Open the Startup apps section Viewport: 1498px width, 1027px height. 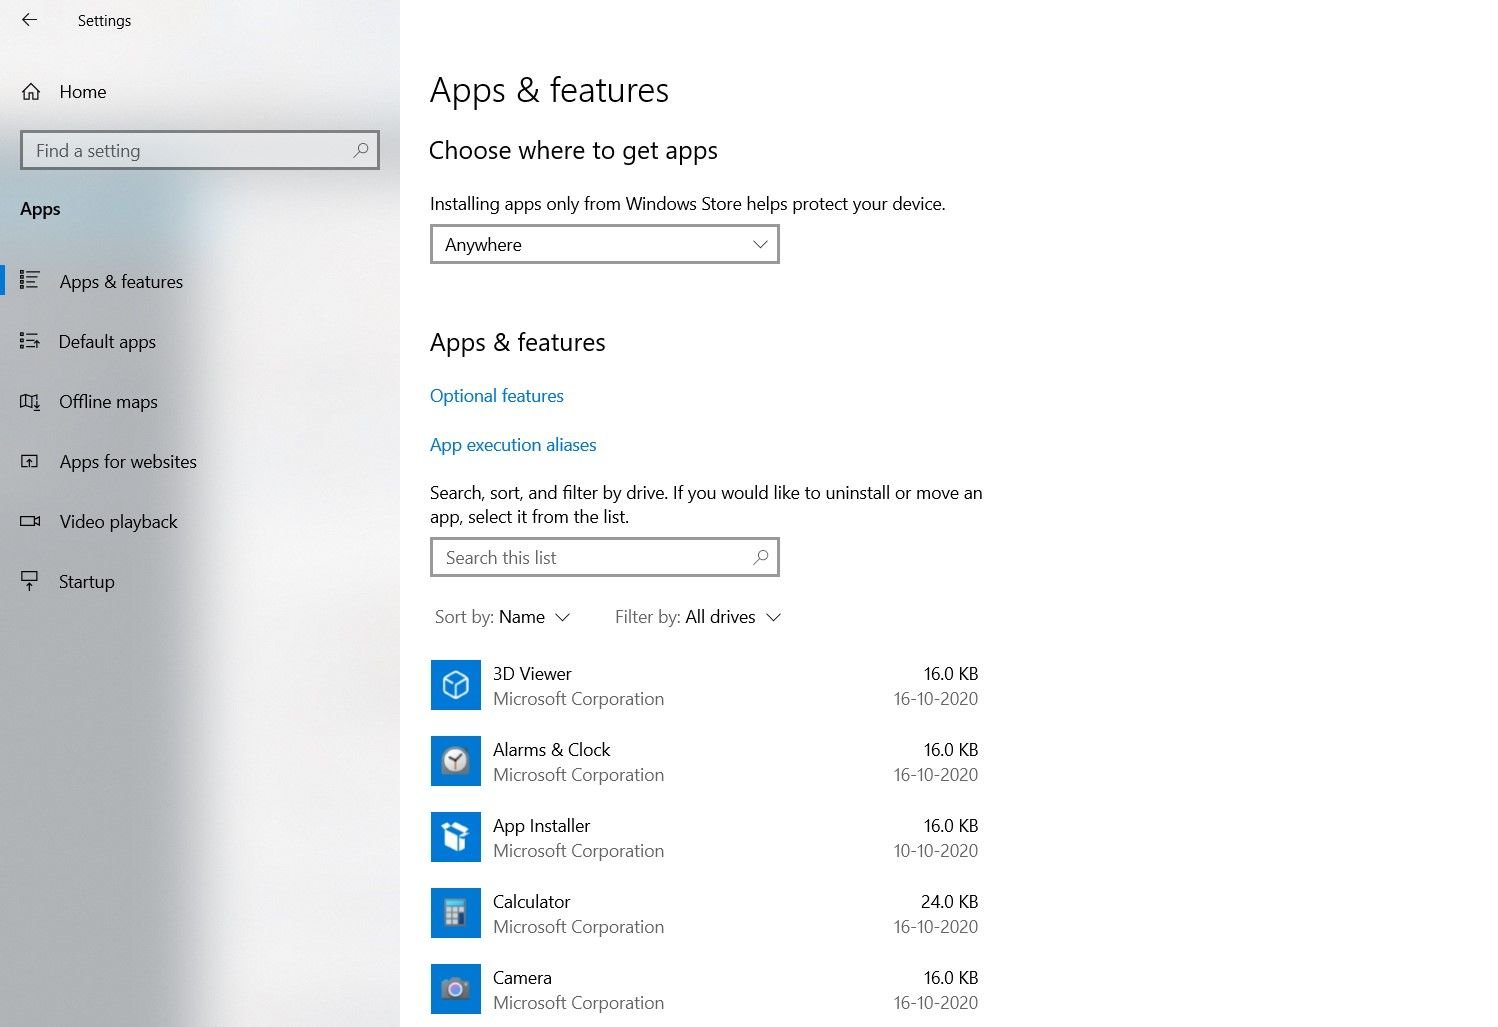tap(86, 582)
